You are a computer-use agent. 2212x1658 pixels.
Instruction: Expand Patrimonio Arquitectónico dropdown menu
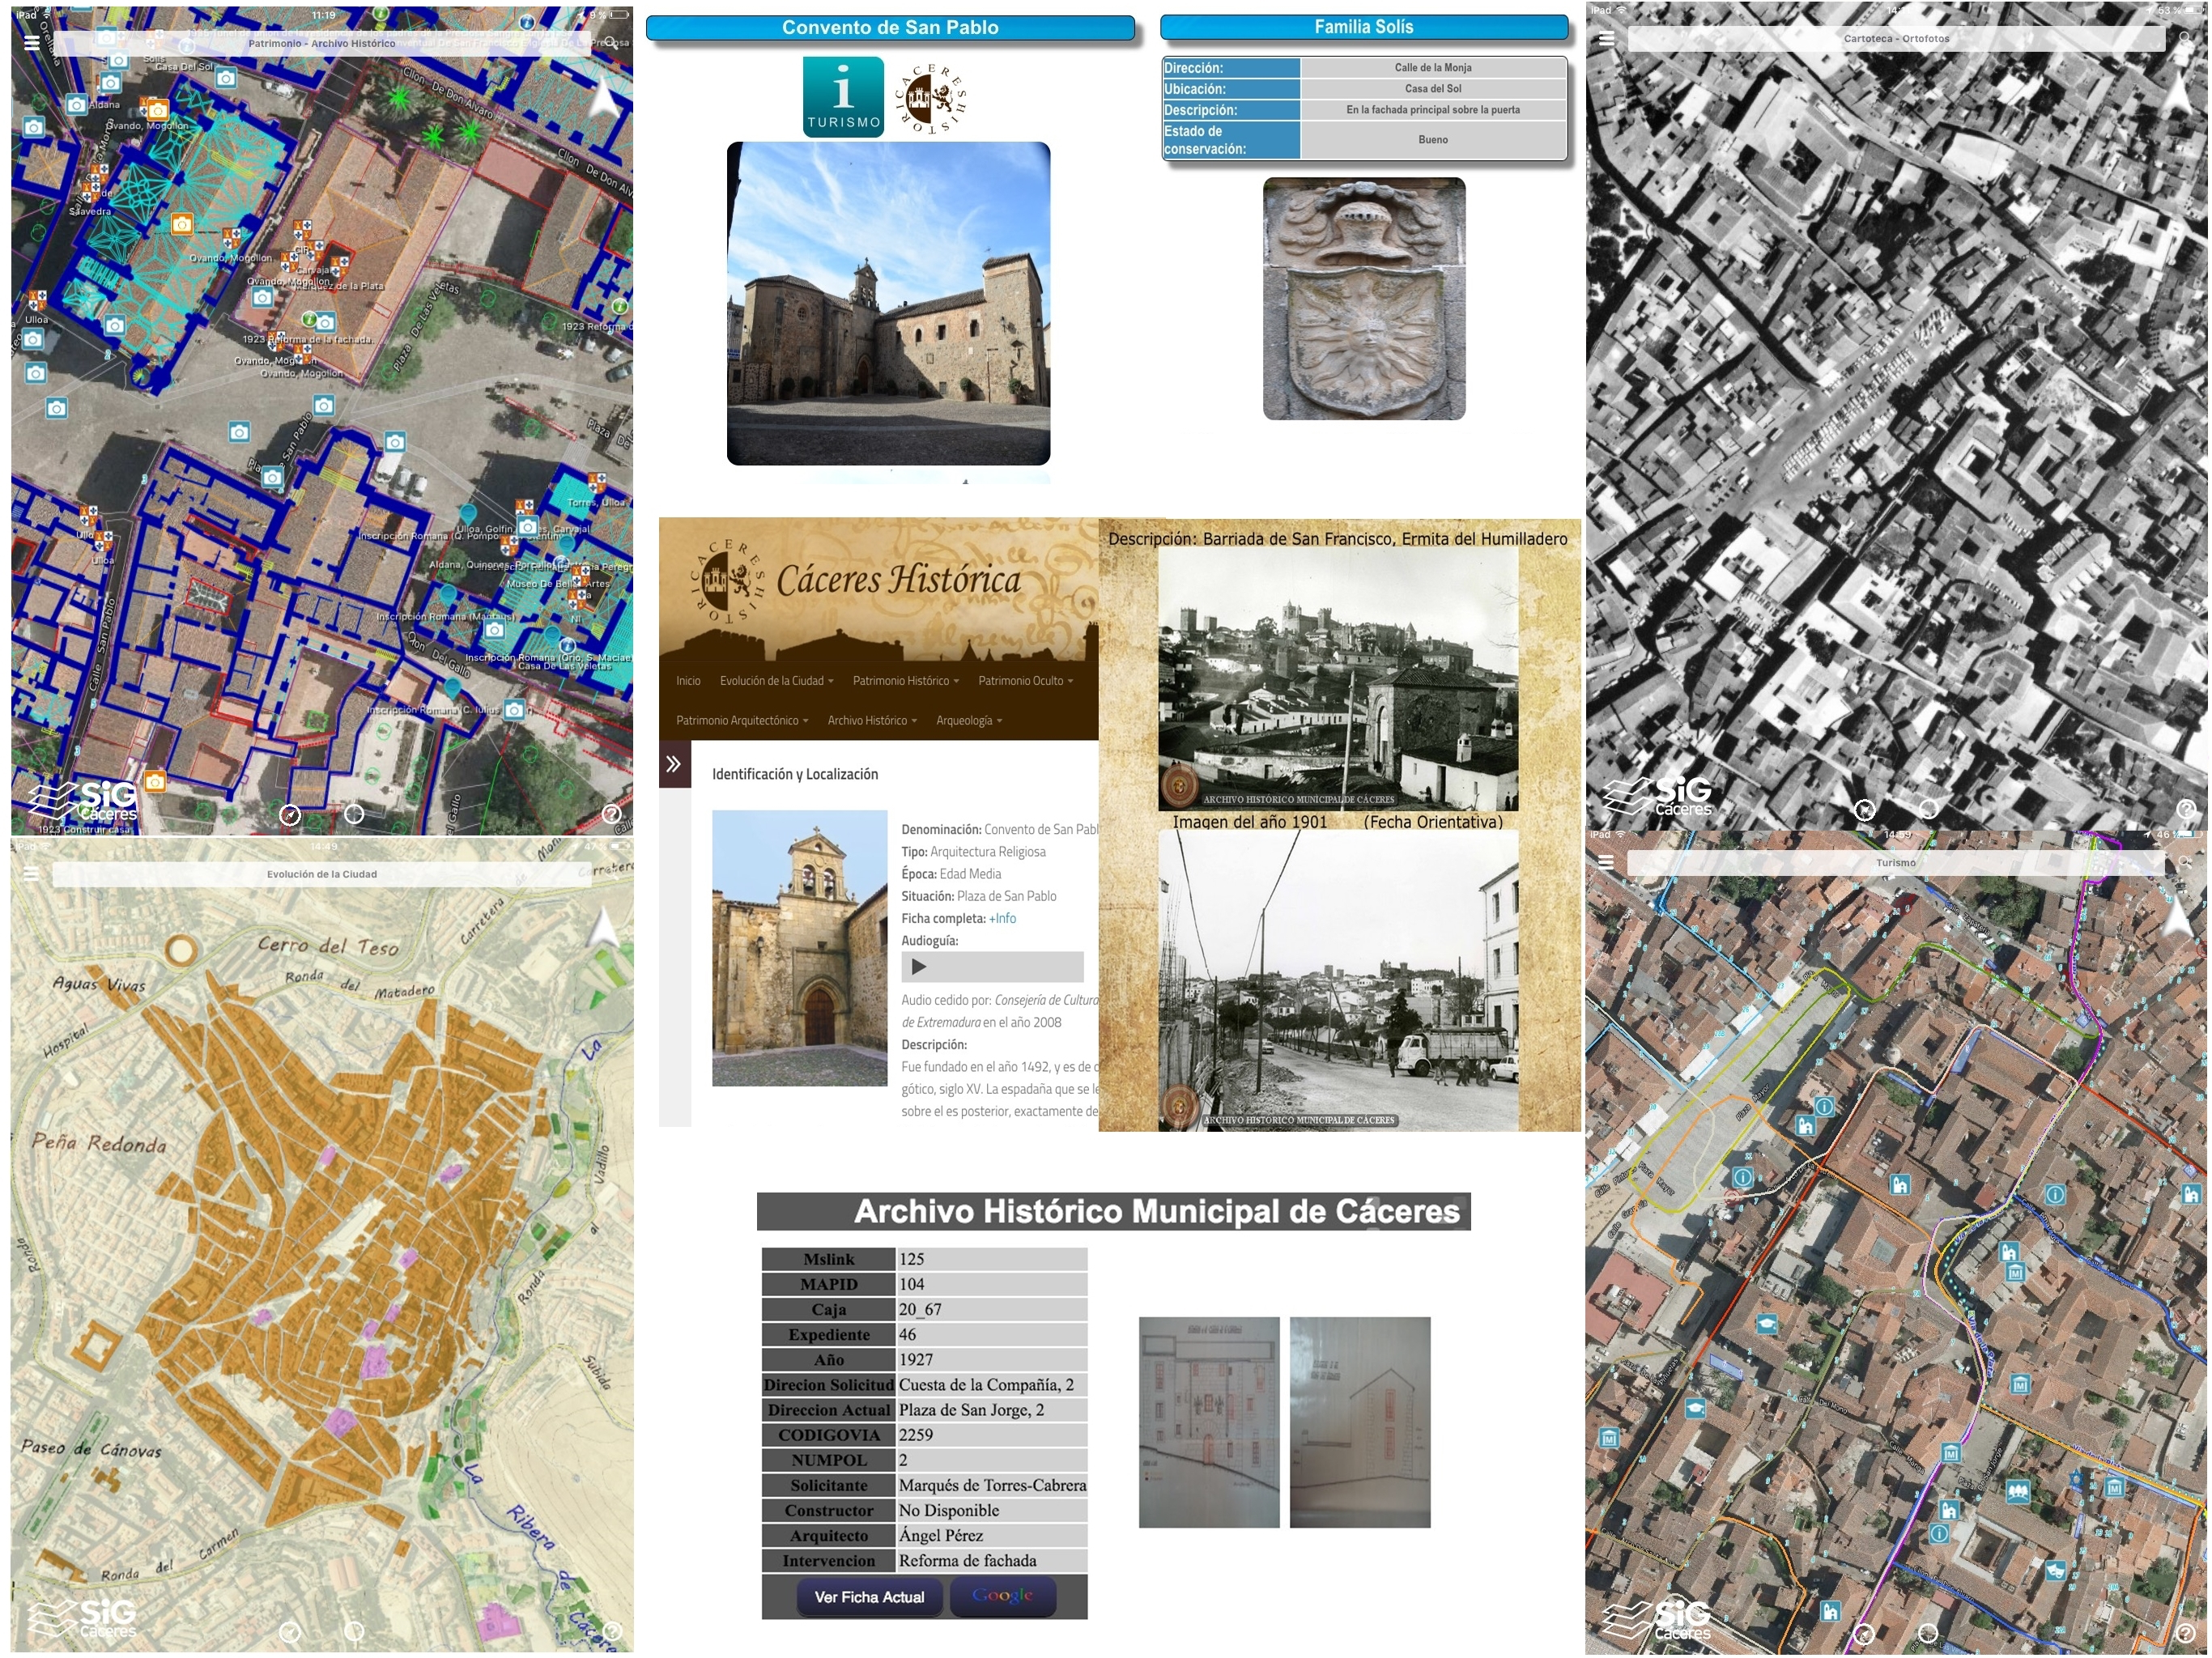click(x=742, y=721)
